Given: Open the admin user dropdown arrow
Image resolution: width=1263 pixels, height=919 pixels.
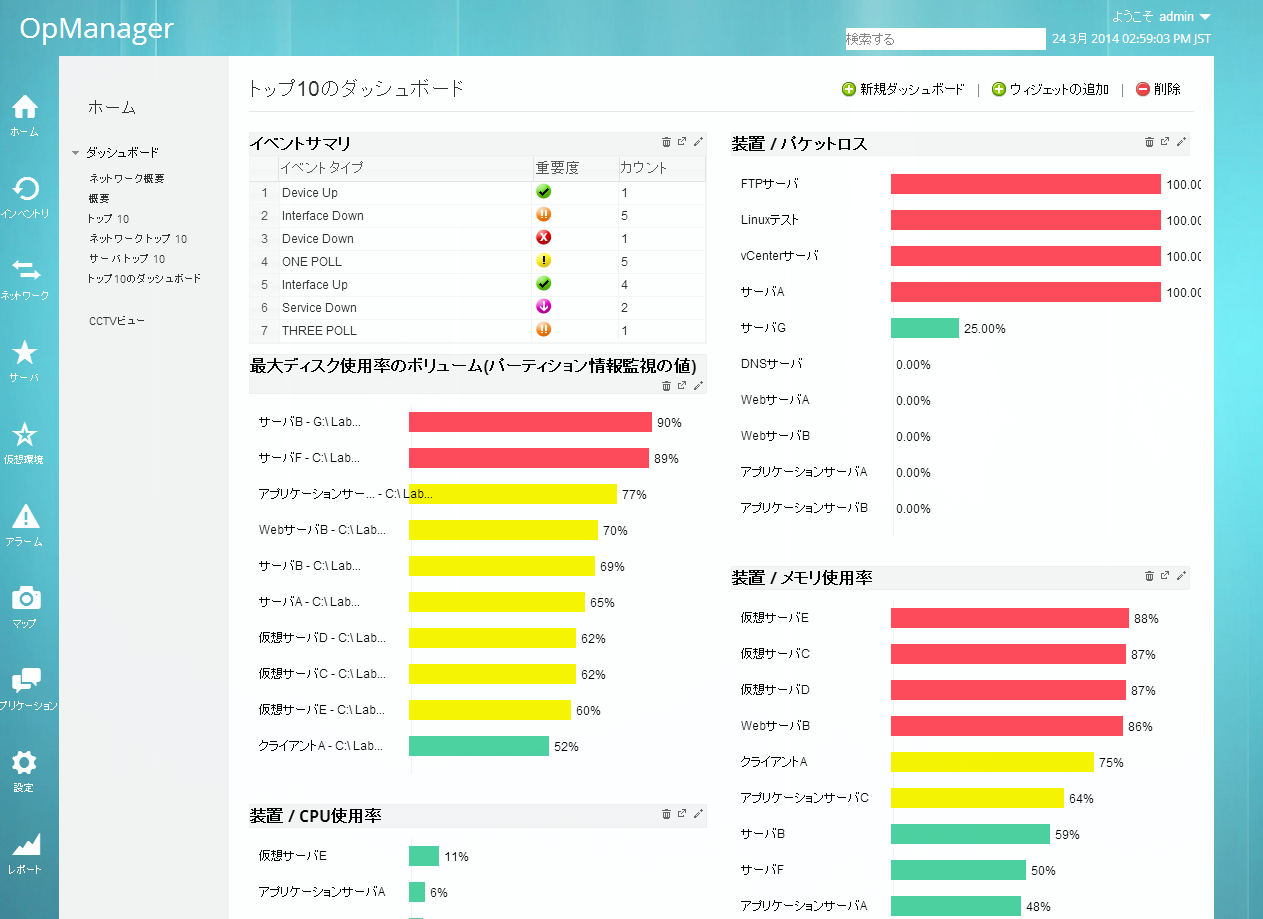Looking at the screenshot, I should tap(1204, 17).
